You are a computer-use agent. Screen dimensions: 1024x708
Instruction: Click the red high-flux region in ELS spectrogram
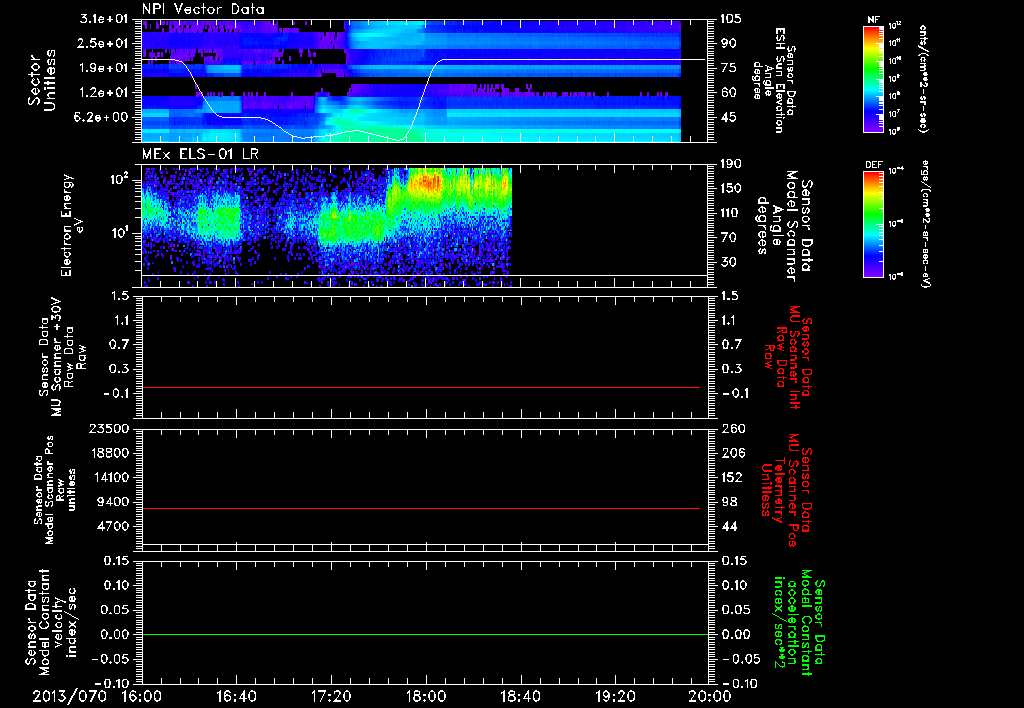click(428, 182)
